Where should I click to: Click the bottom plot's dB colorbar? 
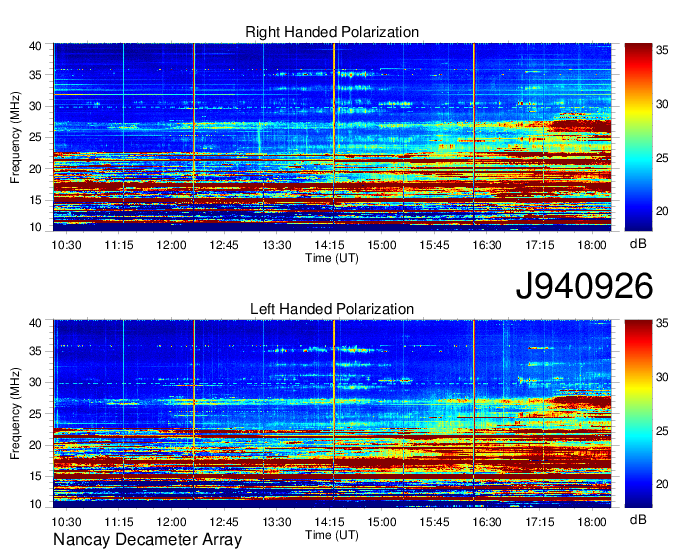click(638, 414)
